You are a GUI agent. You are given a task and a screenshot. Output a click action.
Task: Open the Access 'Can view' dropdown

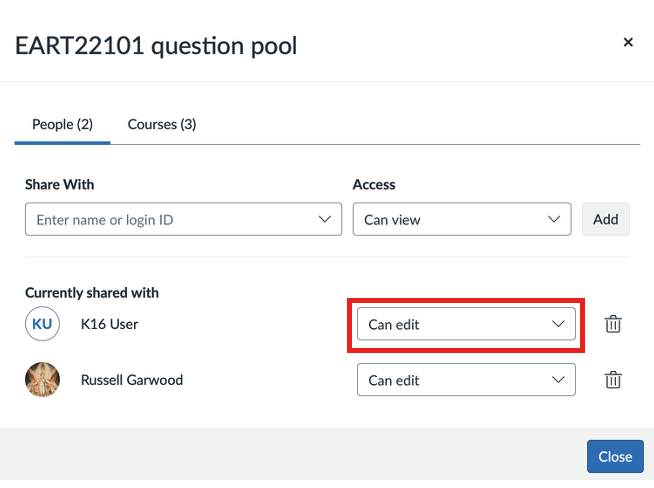coord(462,219)
